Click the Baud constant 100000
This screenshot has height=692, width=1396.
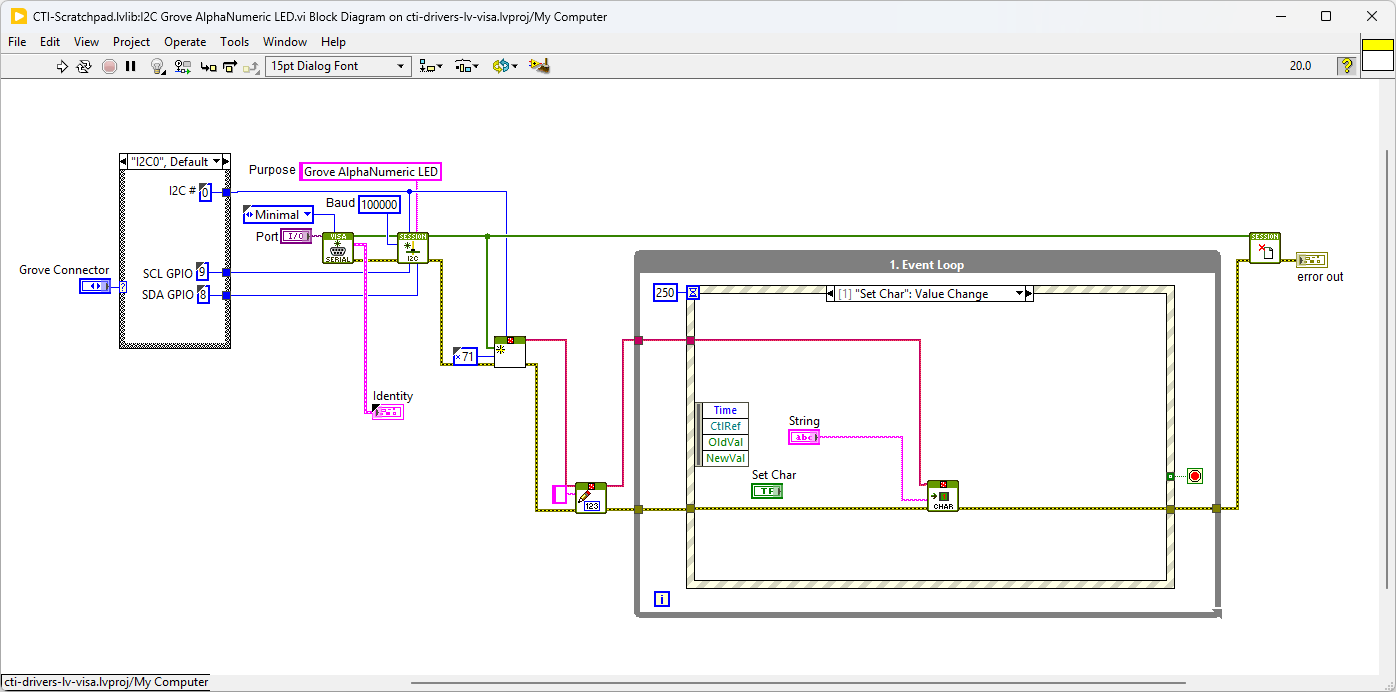click(379, 205)
